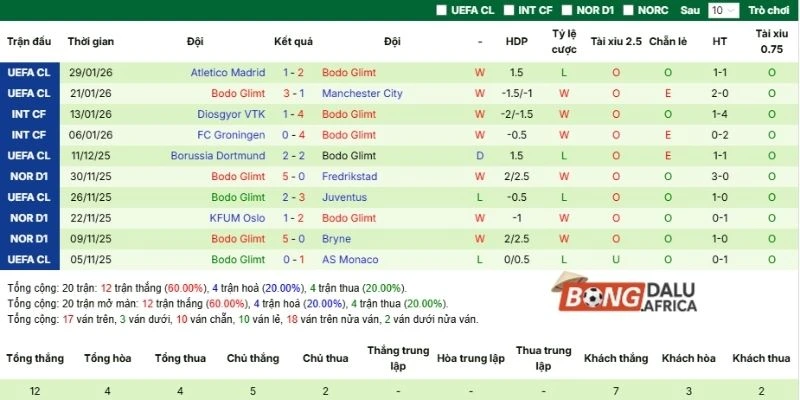Click the Bongdalu Africa logo
This screenshot has width=800, height=400.
(624, 297)
